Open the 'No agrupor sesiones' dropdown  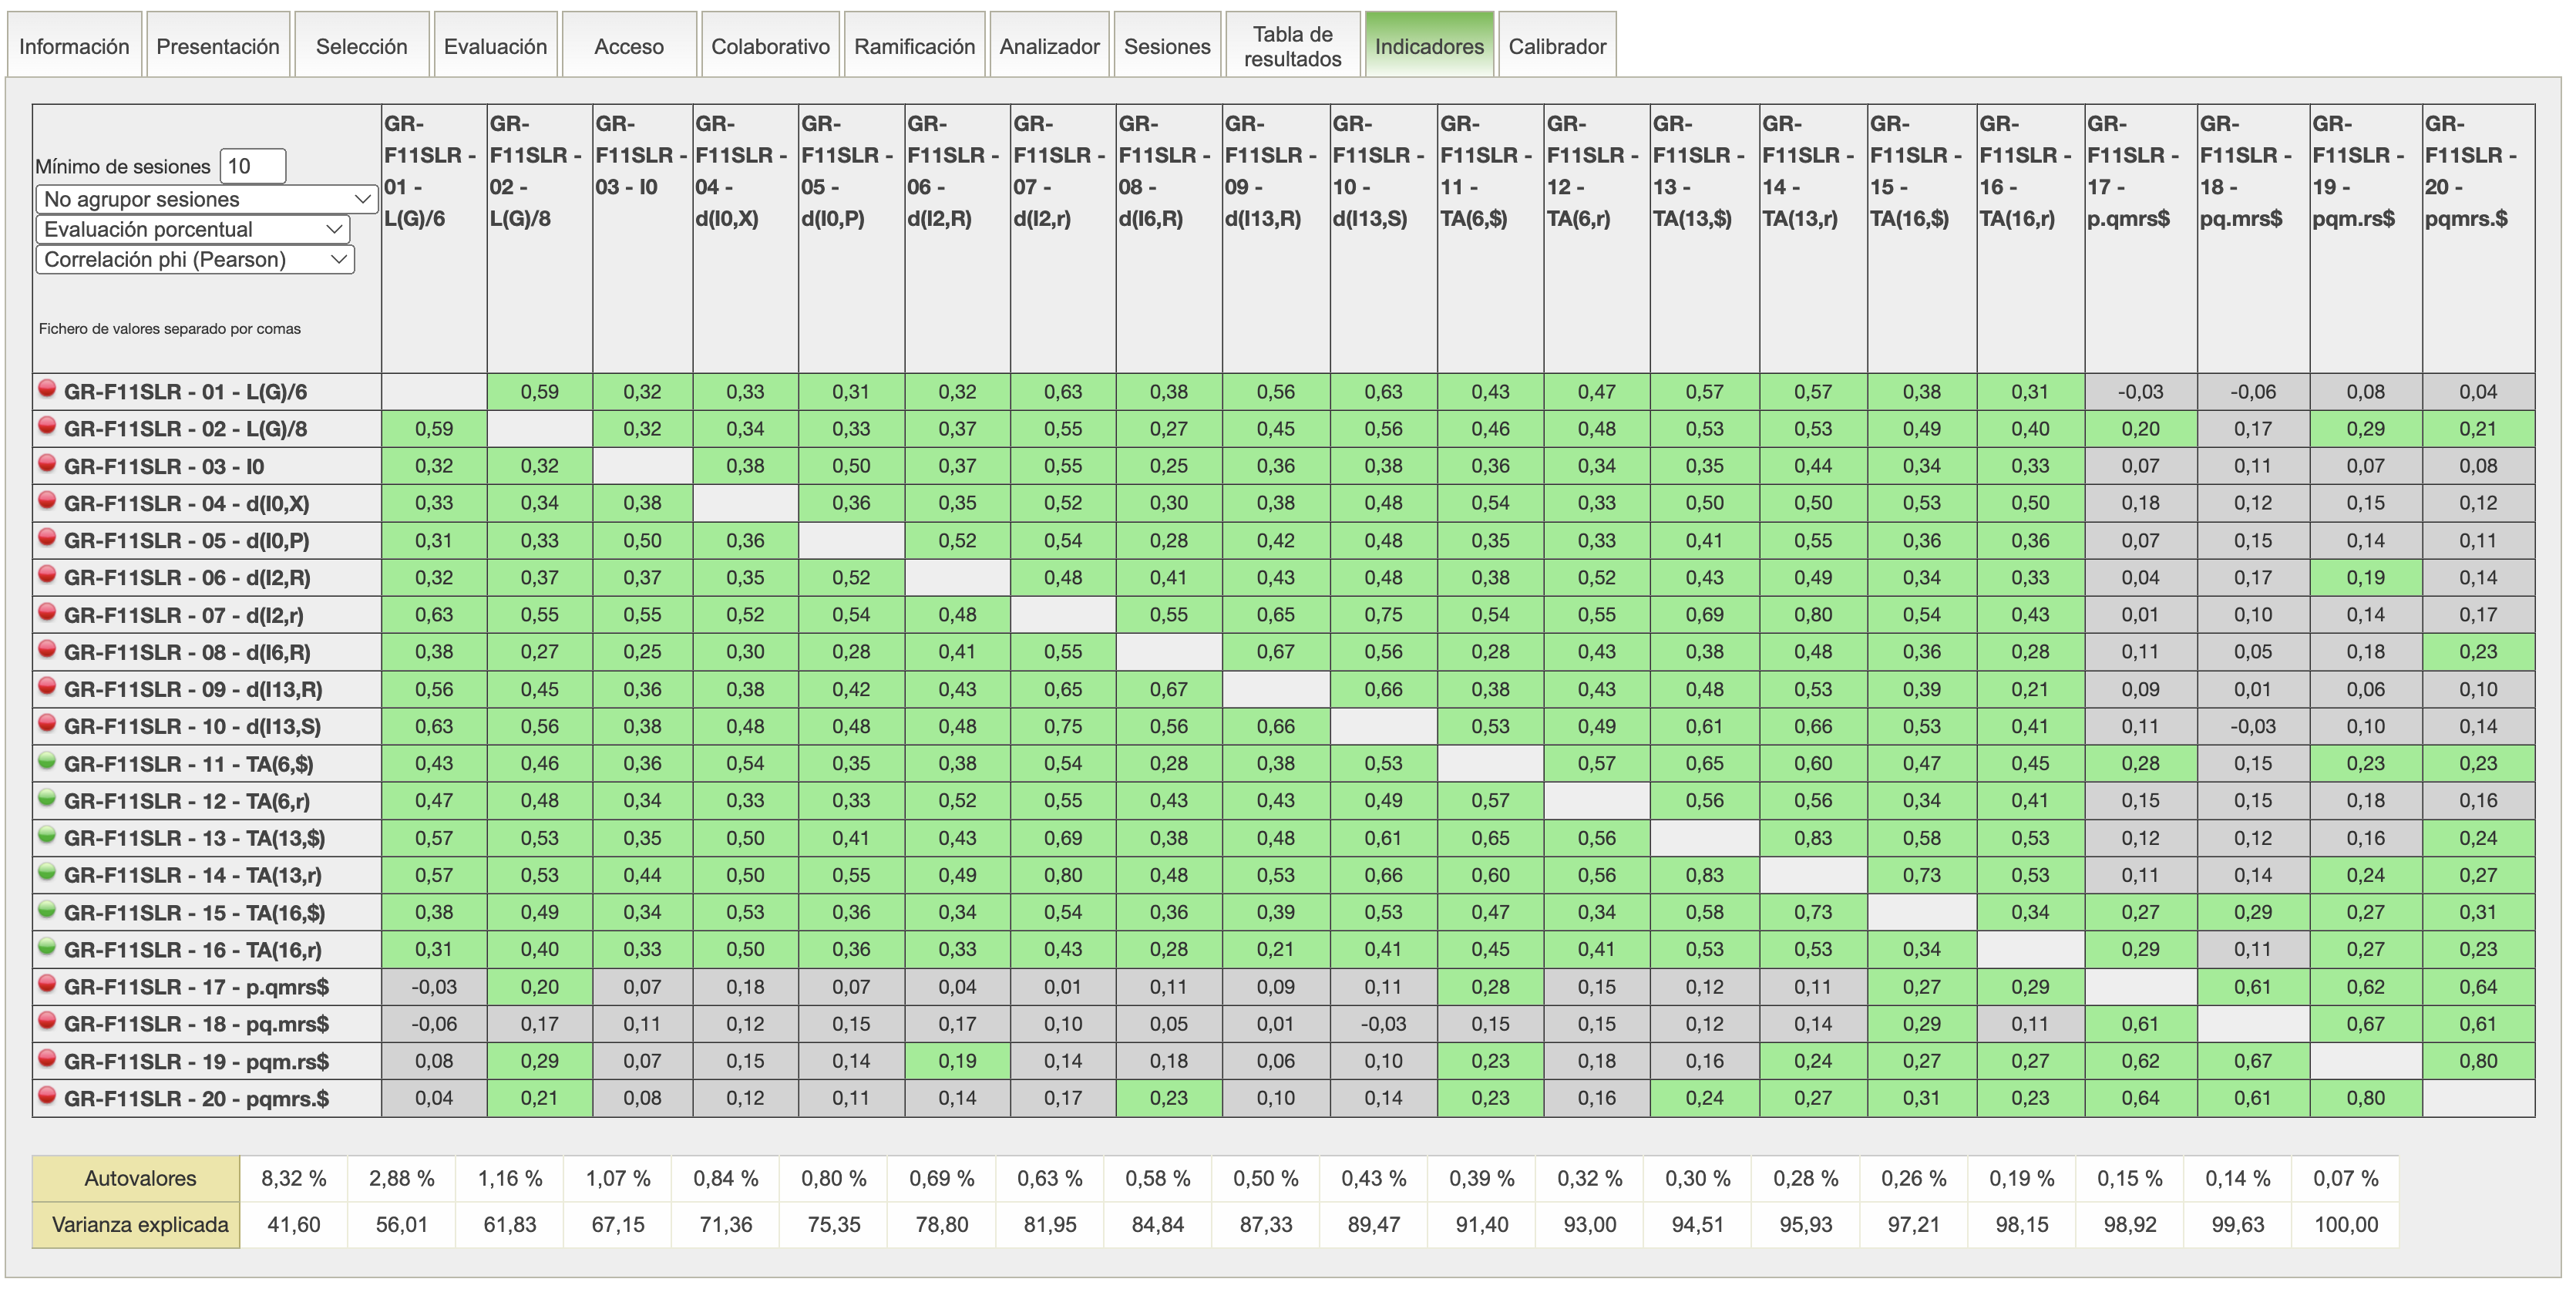pyautogui.click(x=207, y=199)
